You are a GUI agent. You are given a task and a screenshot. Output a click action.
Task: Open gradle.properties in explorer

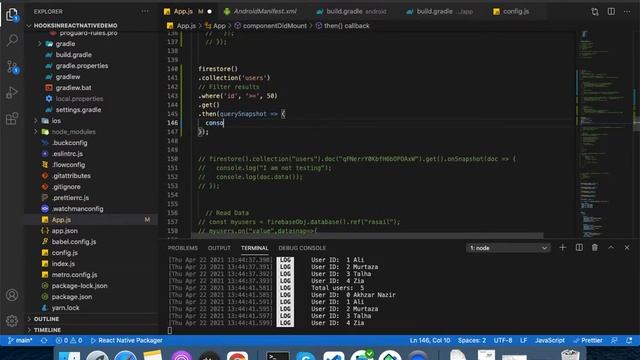(82, 66)
